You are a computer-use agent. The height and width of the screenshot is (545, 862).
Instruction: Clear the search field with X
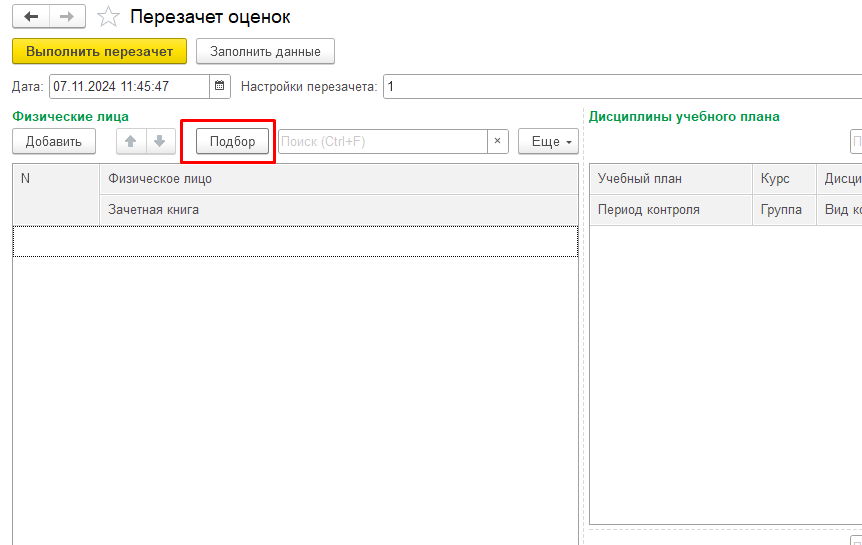point(497,142)
